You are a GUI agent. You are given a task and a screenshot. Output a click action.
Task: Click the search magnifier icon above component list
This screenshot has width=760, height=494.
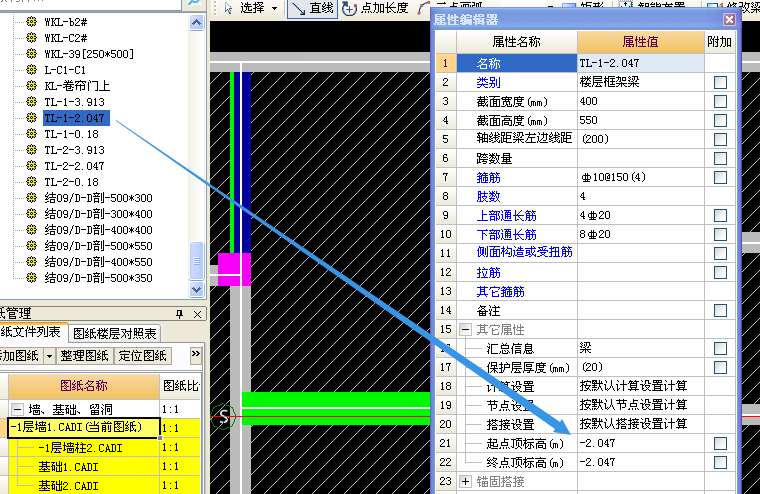point(193,3)
